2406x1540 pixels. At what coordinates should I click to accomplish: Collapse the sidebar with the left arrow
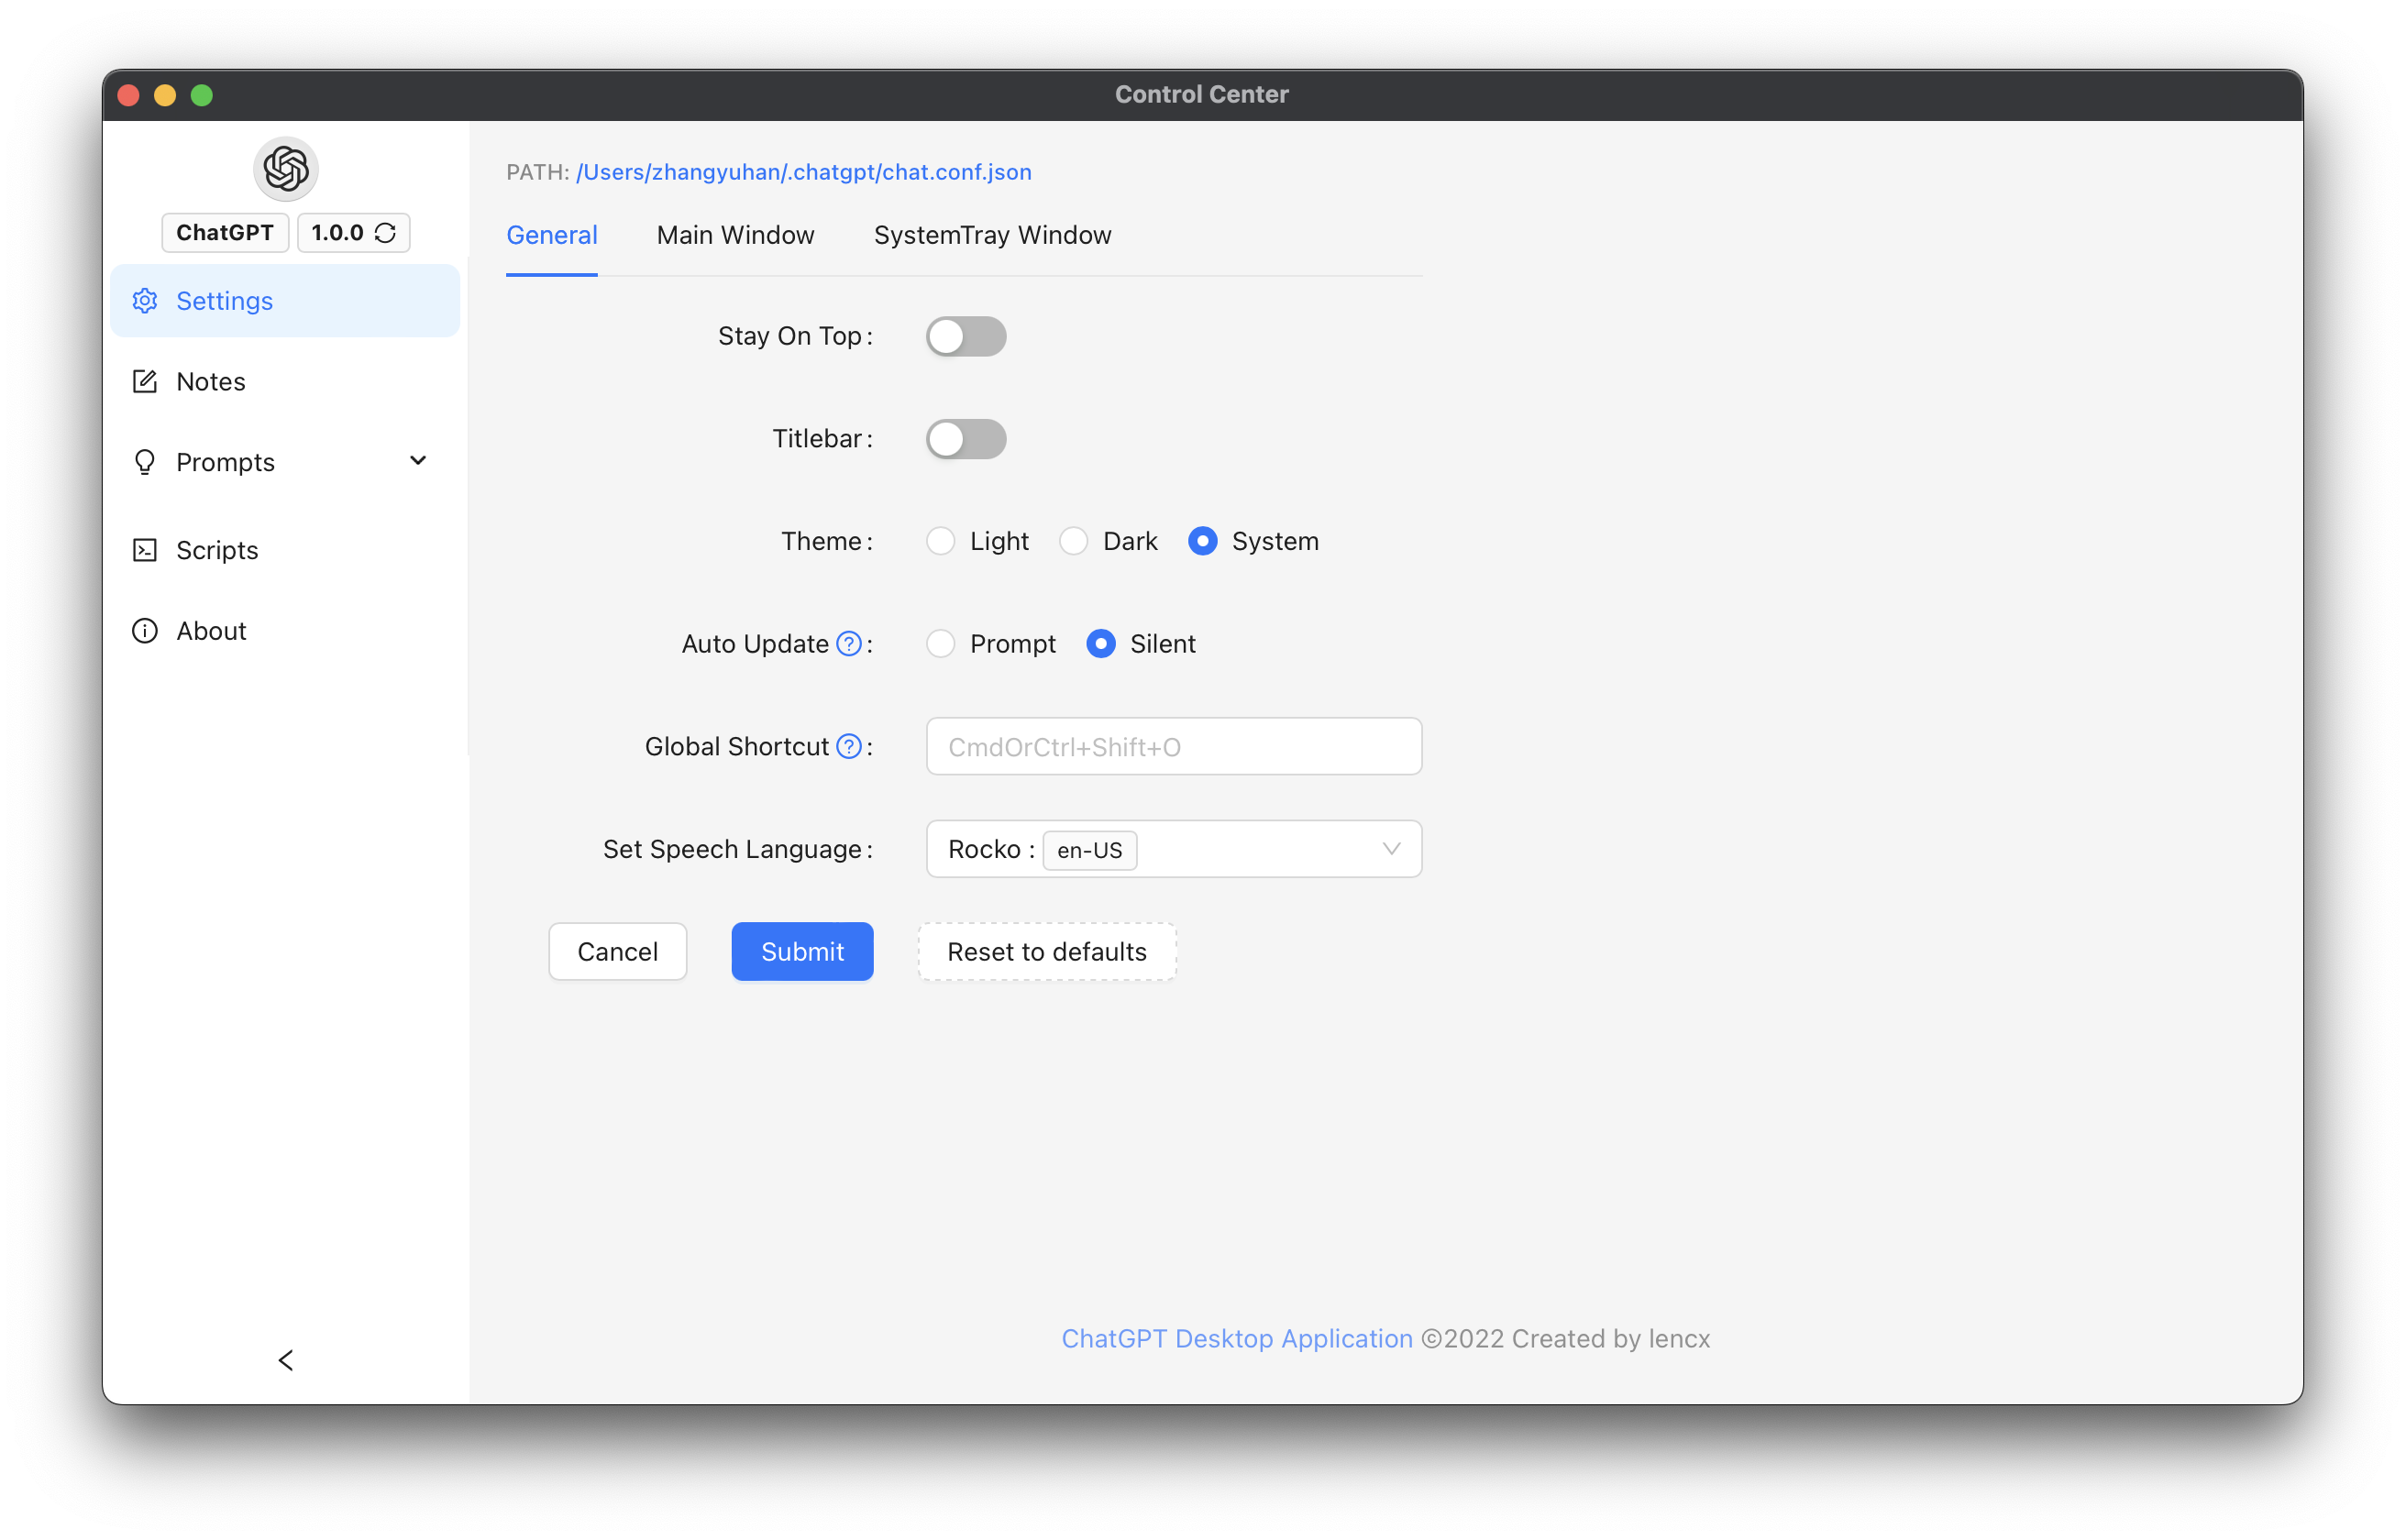(x=286, y=1360)
